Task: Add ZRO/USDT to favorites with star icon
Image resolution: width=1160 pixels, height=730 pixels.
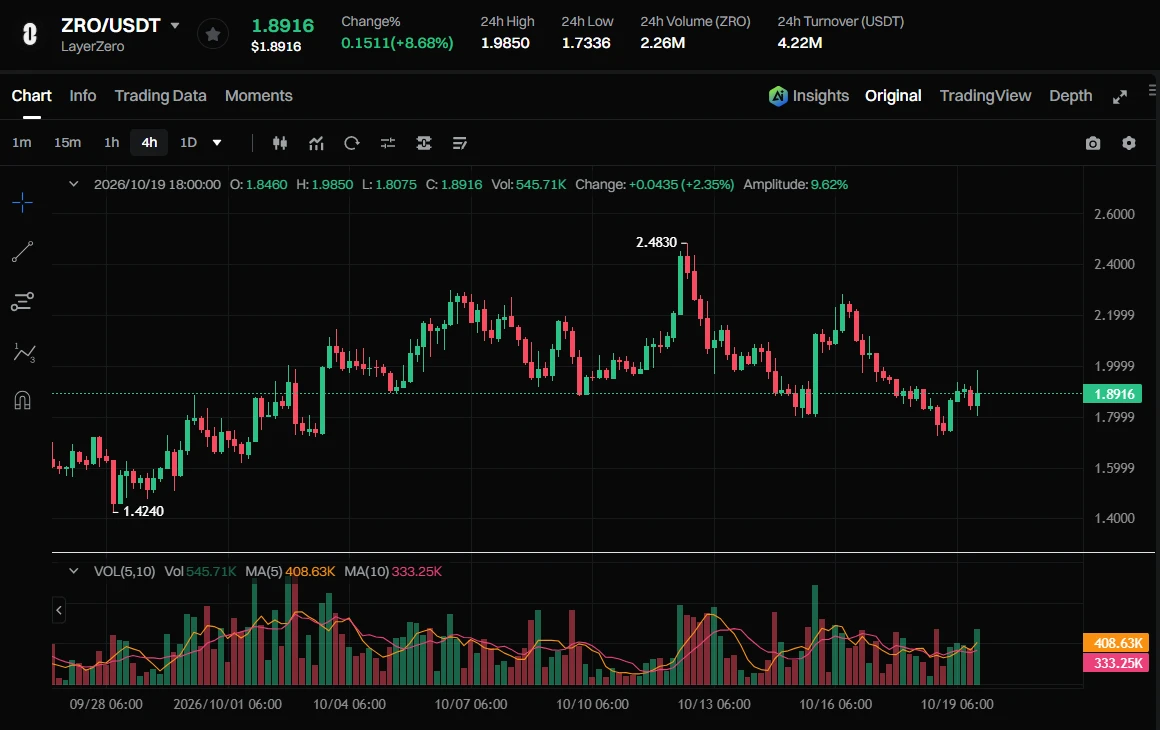Action: click(x=212, y=34)
